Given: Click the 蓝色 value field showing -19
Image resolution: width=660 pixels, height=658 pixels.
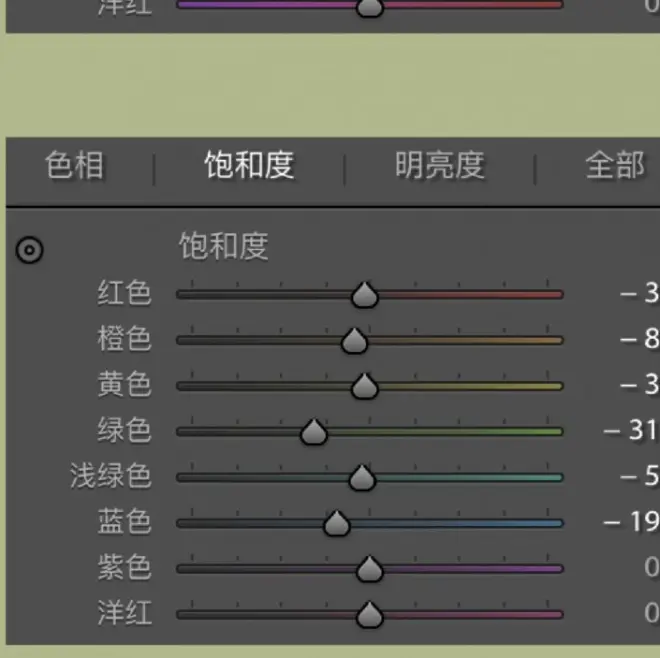Looking at the screenshot, I should point(632,522).
